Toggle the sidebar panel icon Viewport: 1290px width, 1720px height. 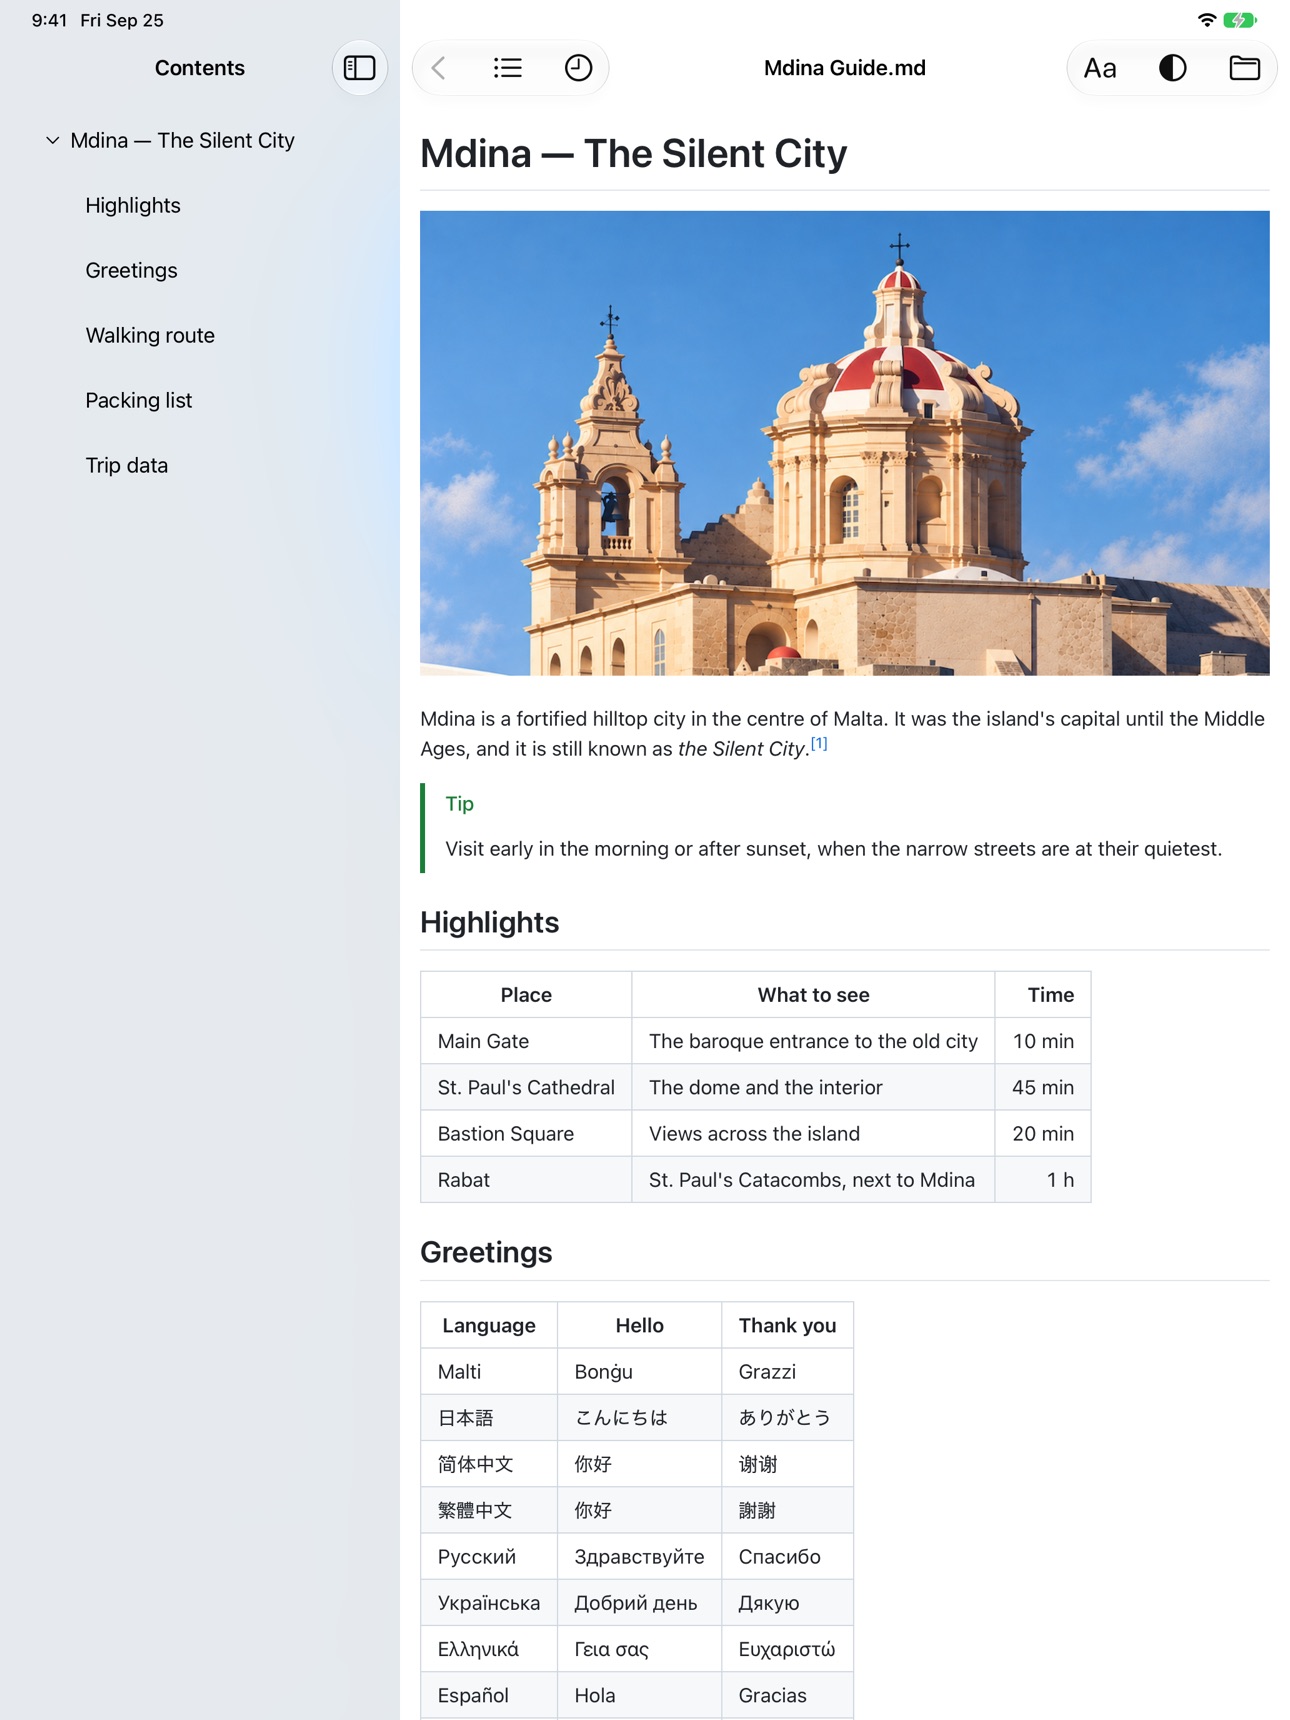click(359, 68)
